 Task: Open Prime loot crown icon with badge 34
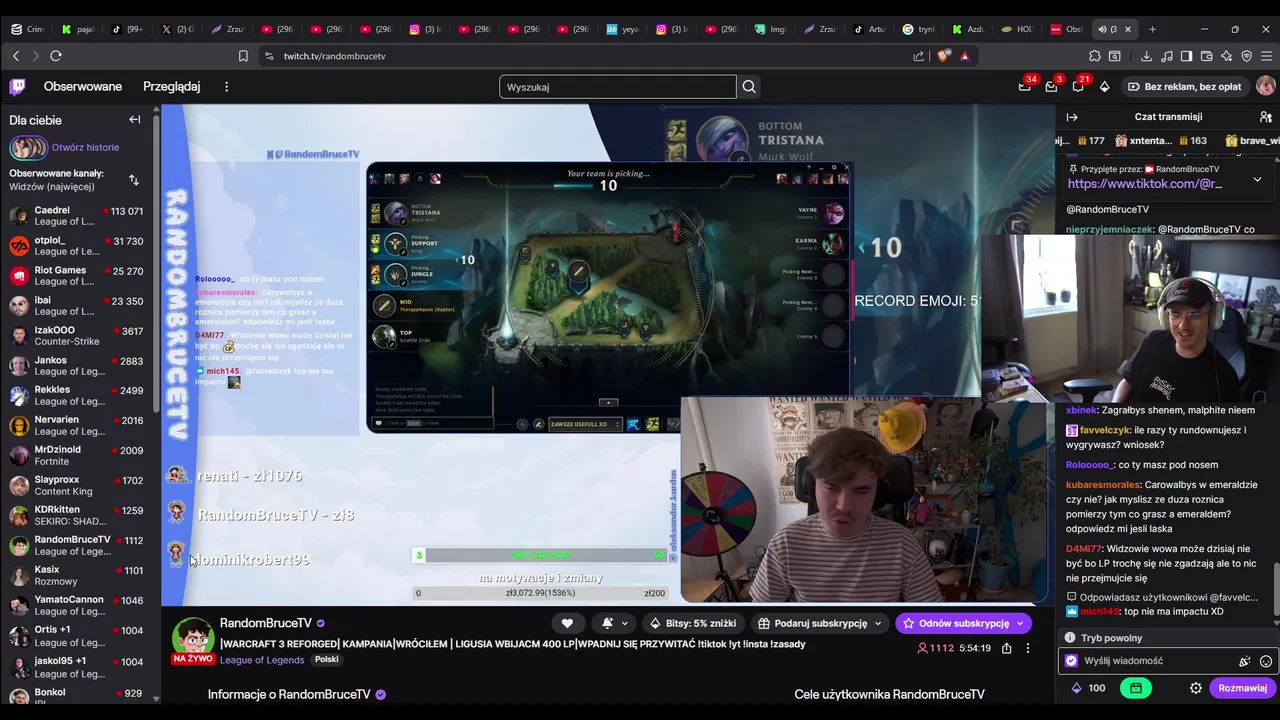click(x=1025, y=87)
